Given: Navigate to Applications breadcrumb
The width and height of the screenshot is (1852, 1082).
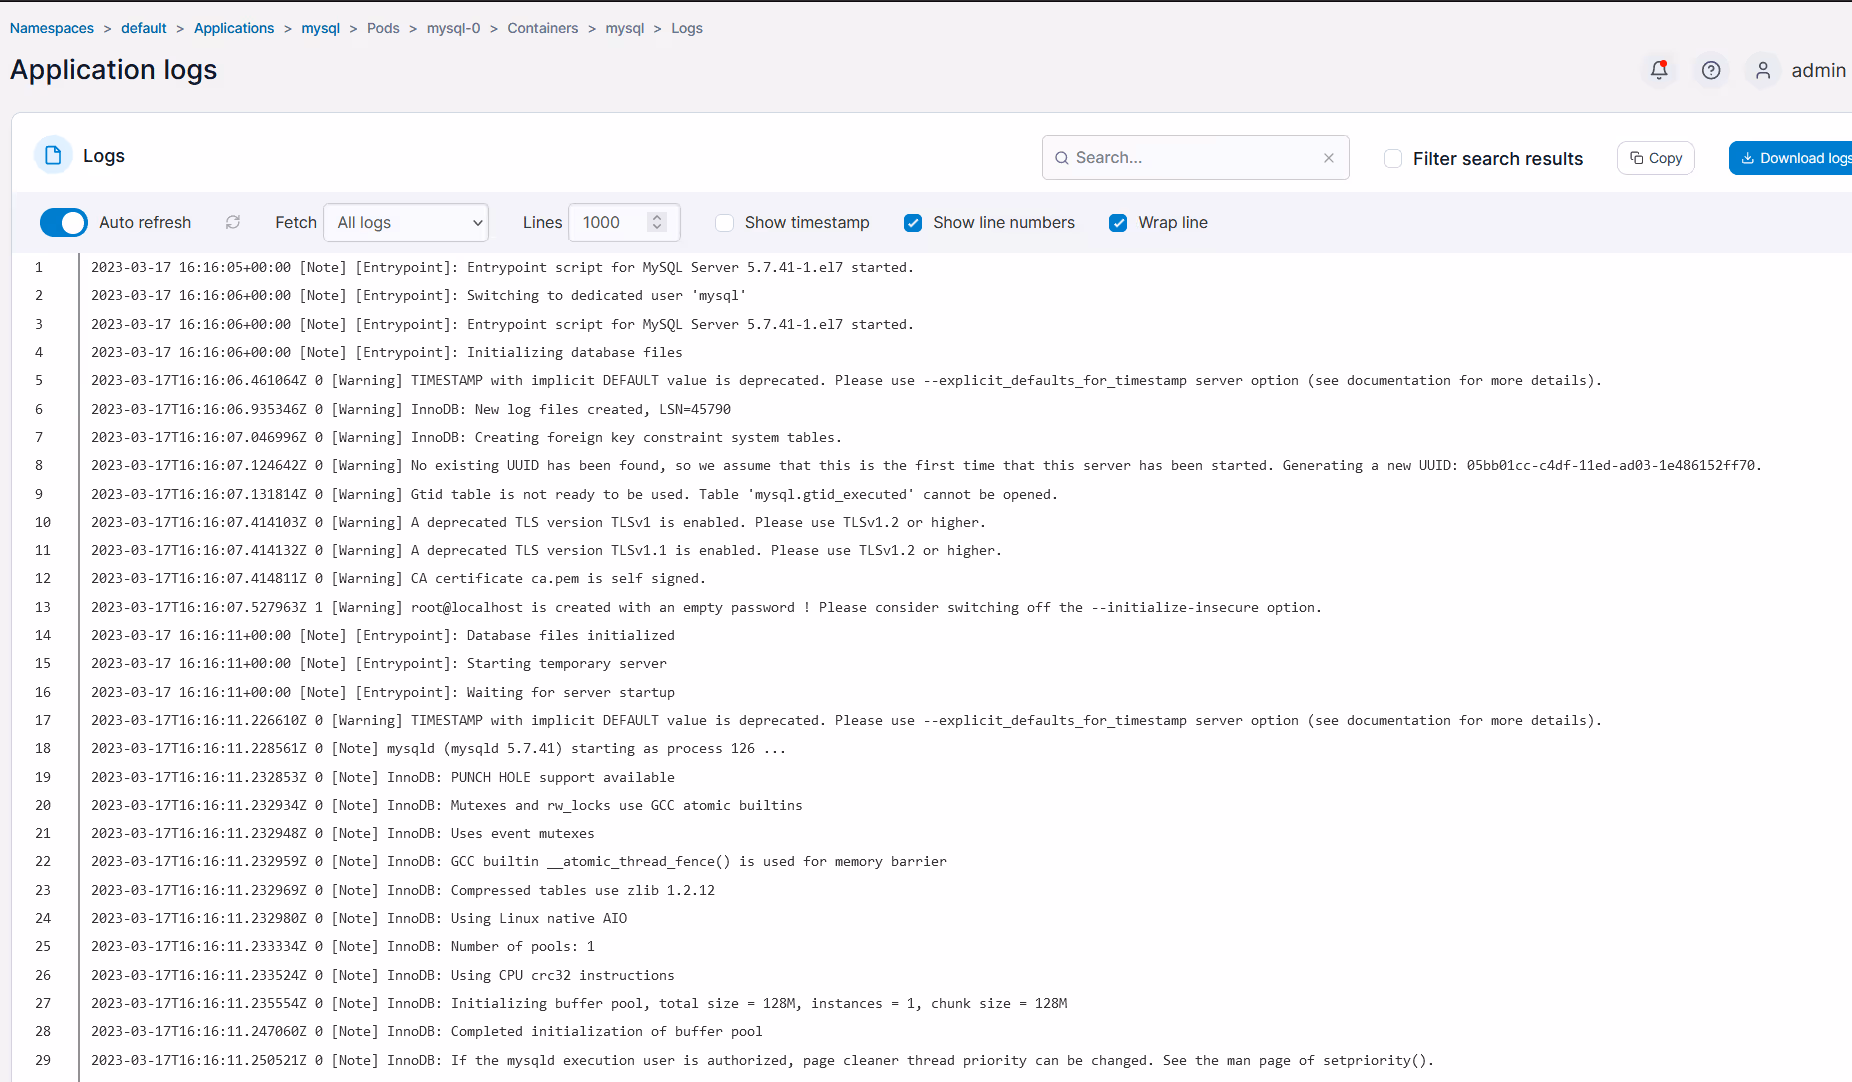Looking at the screenshot, I should 234,28.
